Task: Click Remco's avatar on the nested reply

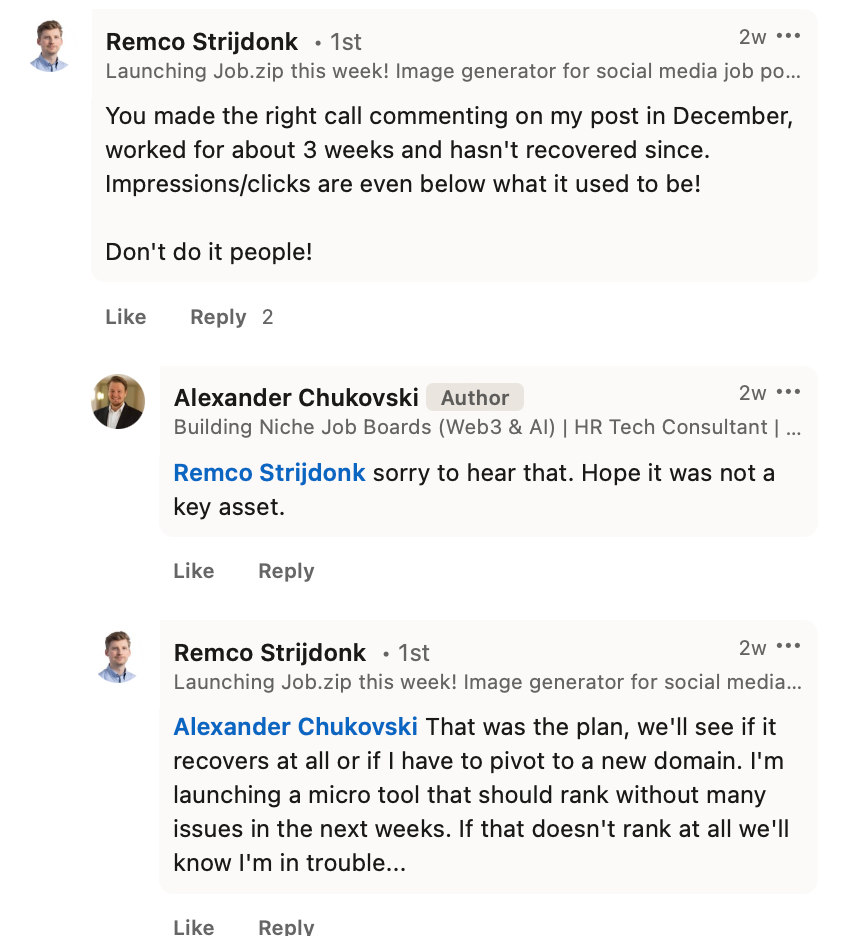Action: tap(118, 657)
